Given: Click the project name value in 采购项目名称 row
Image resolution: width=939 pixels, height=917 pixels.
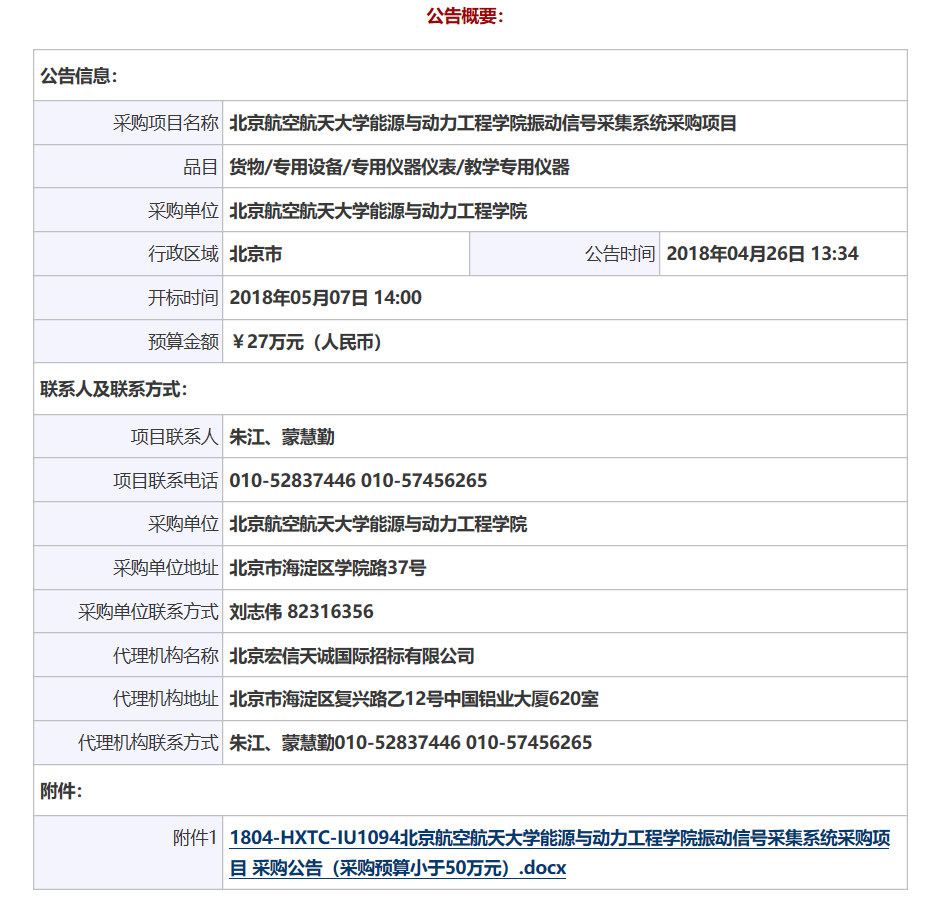Looking at the screenshot, I should click(x=483, y=124).
